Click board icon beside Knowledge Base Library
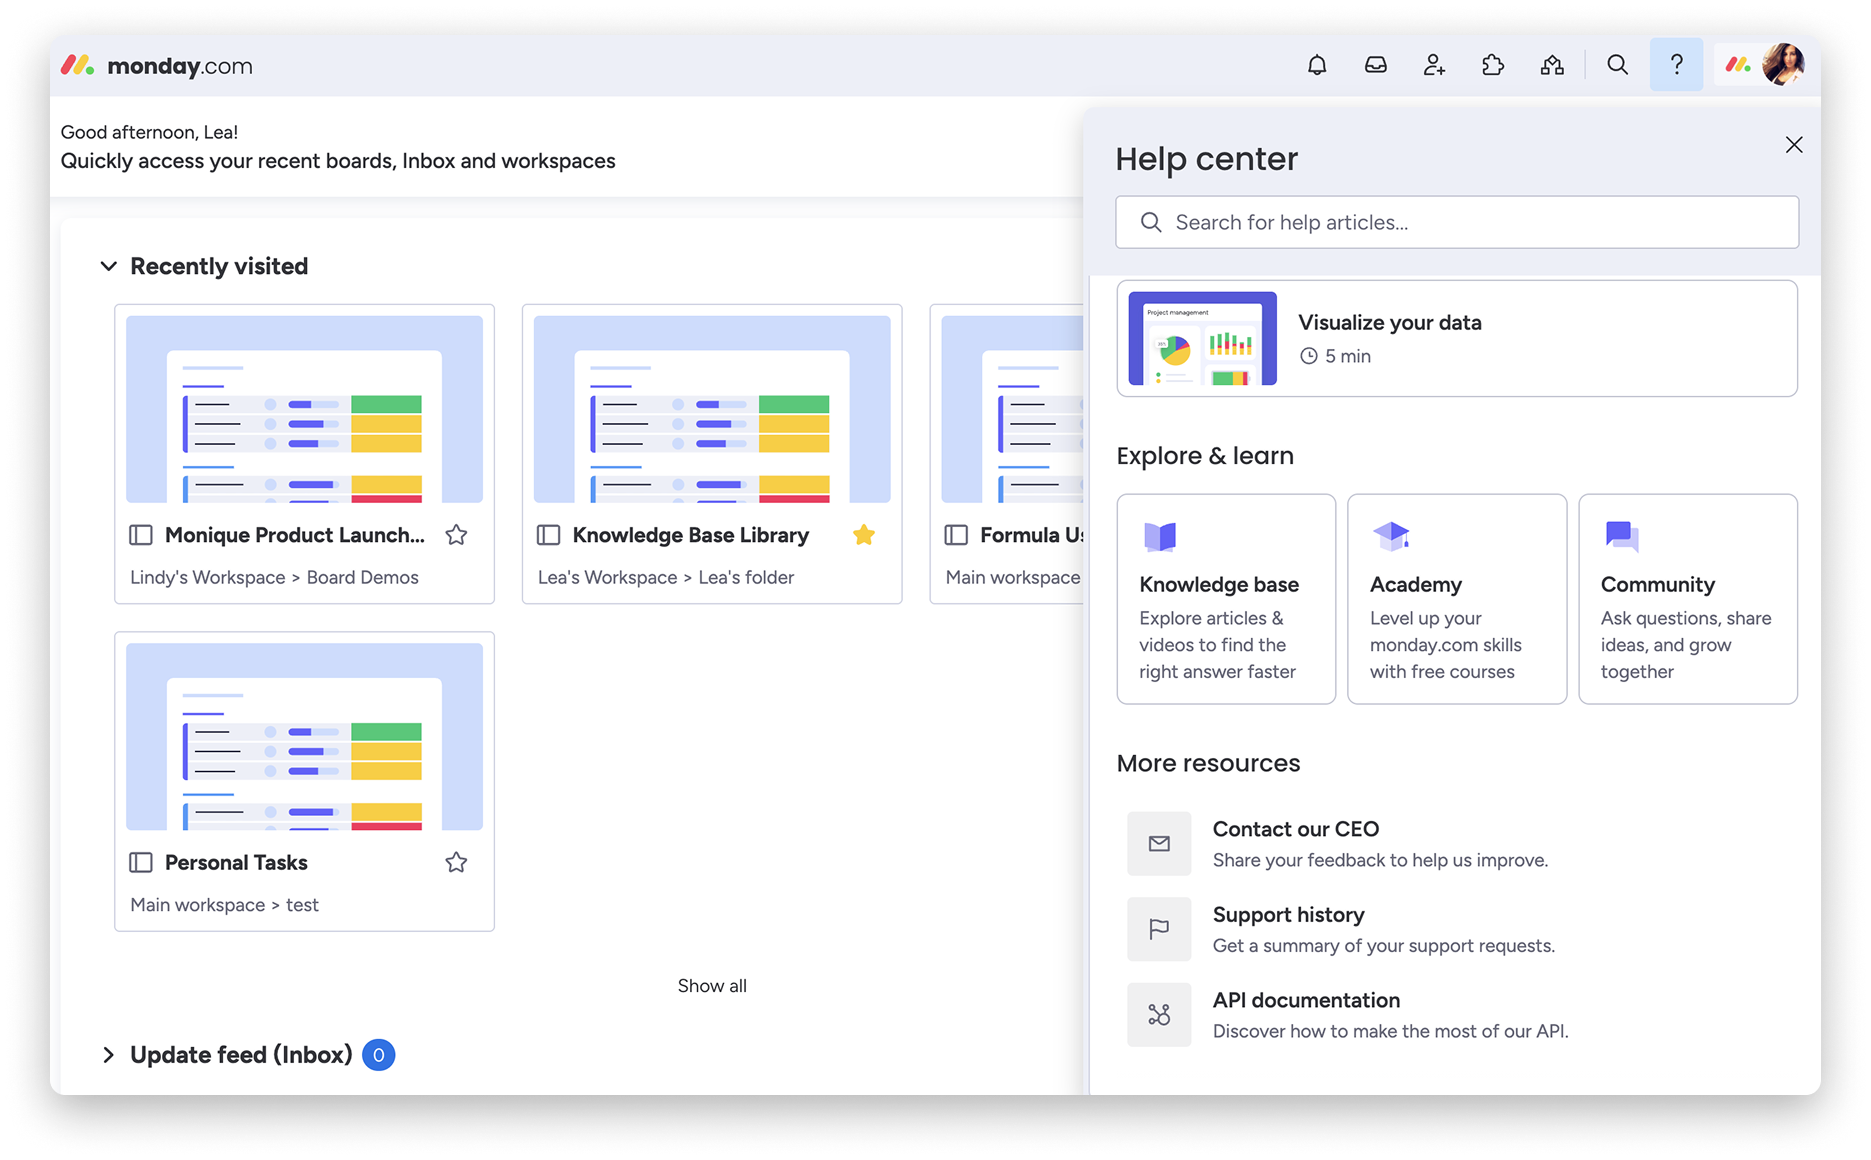 549,535
